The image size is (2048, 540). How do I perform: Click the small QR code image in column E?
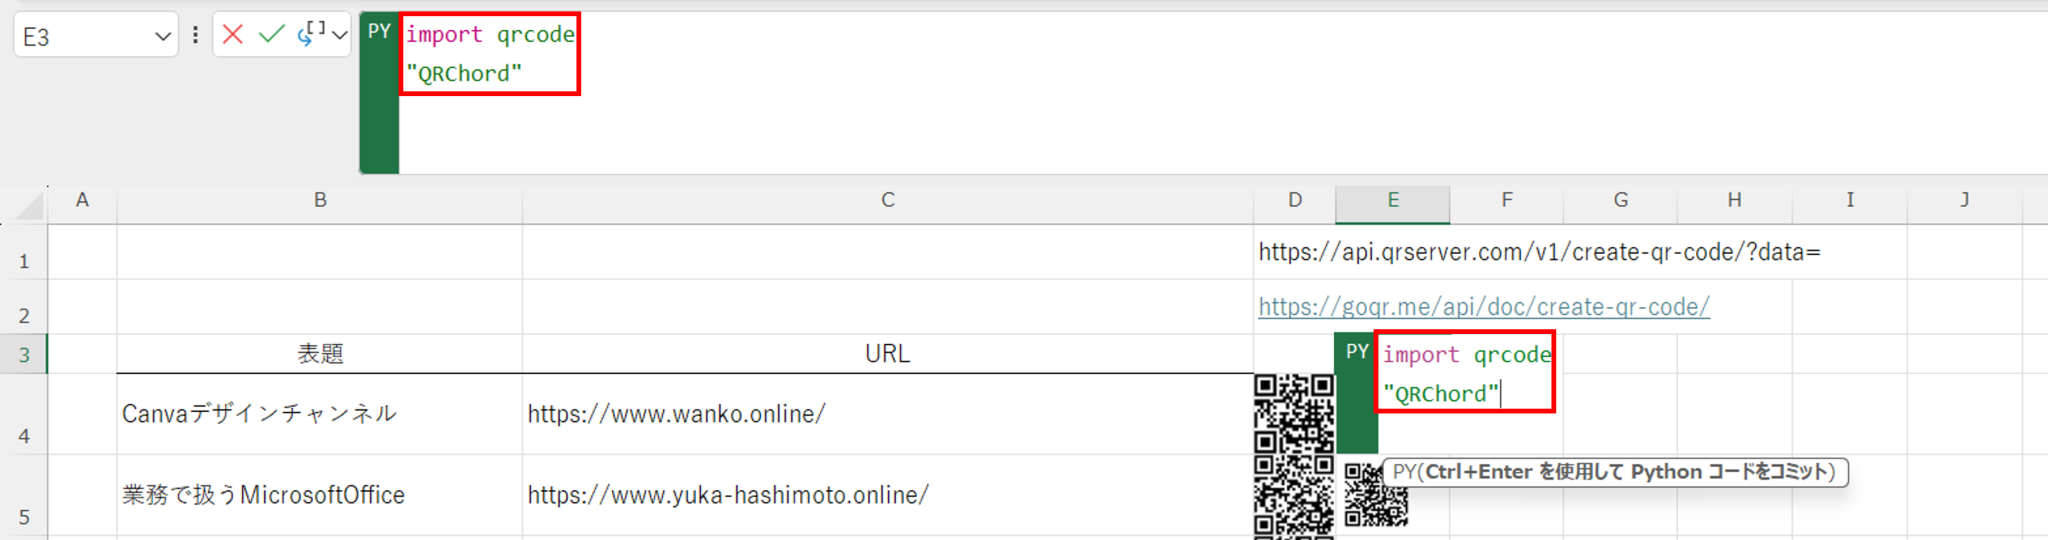[x=1375, y=495]
